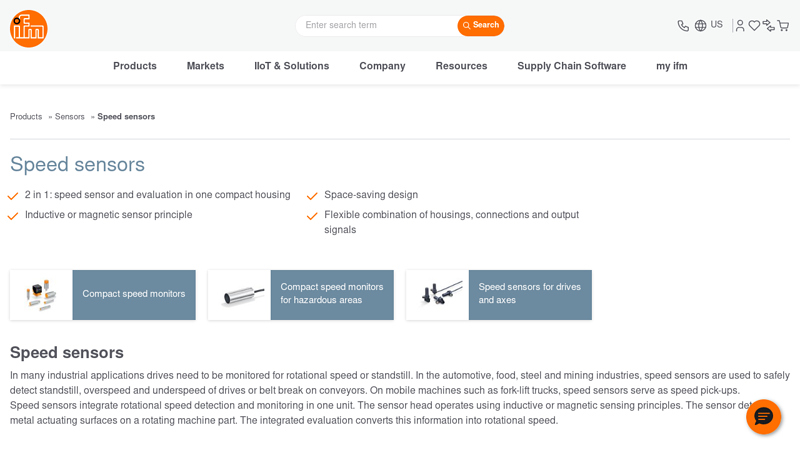Click the ifm logo

pos(28,28)
